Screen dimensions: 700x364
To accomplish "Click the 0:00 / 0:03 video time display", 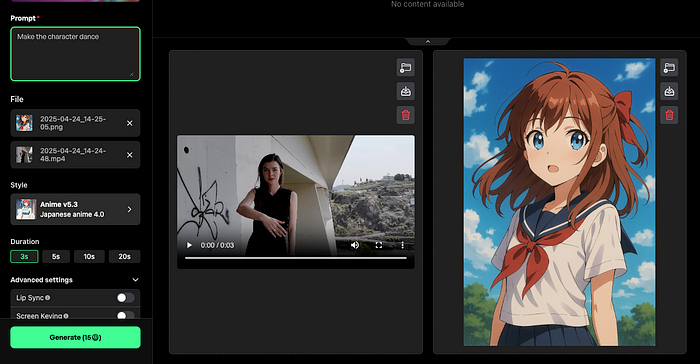I will coord(217,245).
